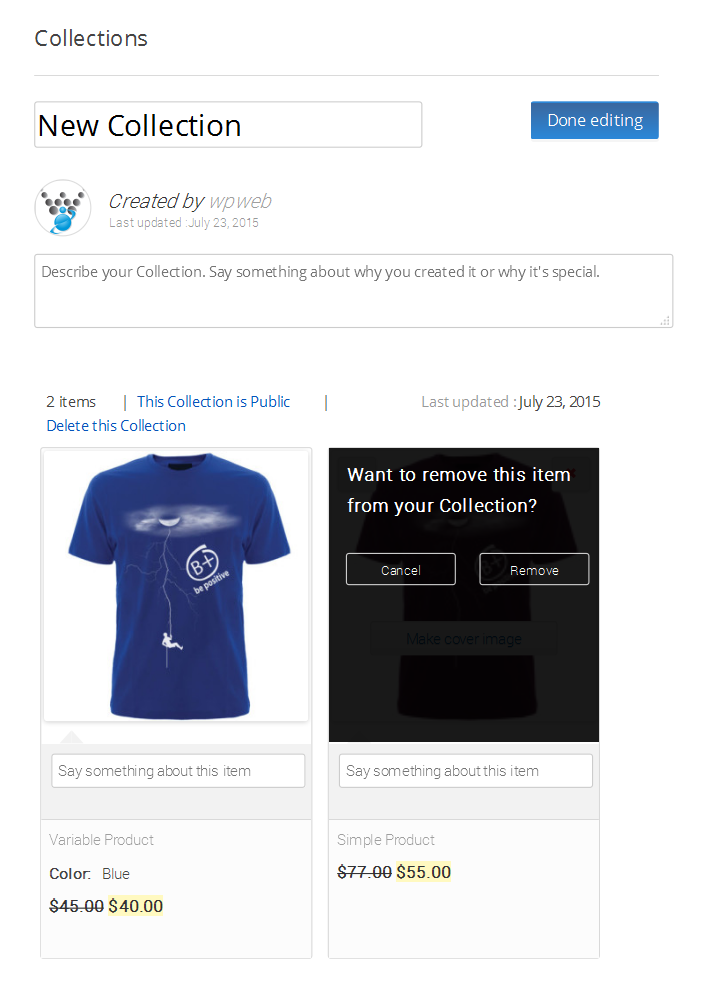
Task: Cancel removing the item from collection
Action: (401, 569)
